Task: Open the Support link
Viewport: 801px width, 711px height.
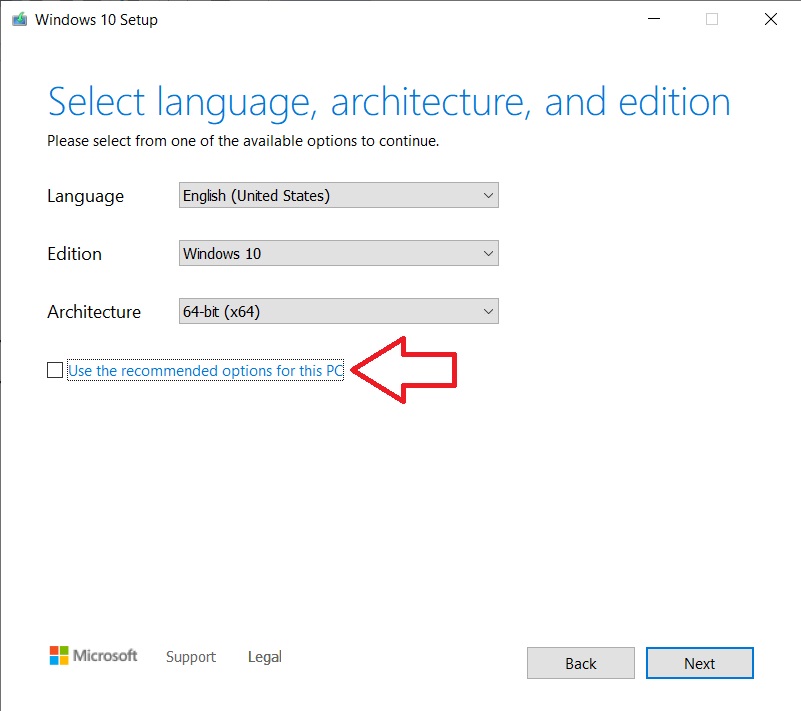Action: [190, 657]
